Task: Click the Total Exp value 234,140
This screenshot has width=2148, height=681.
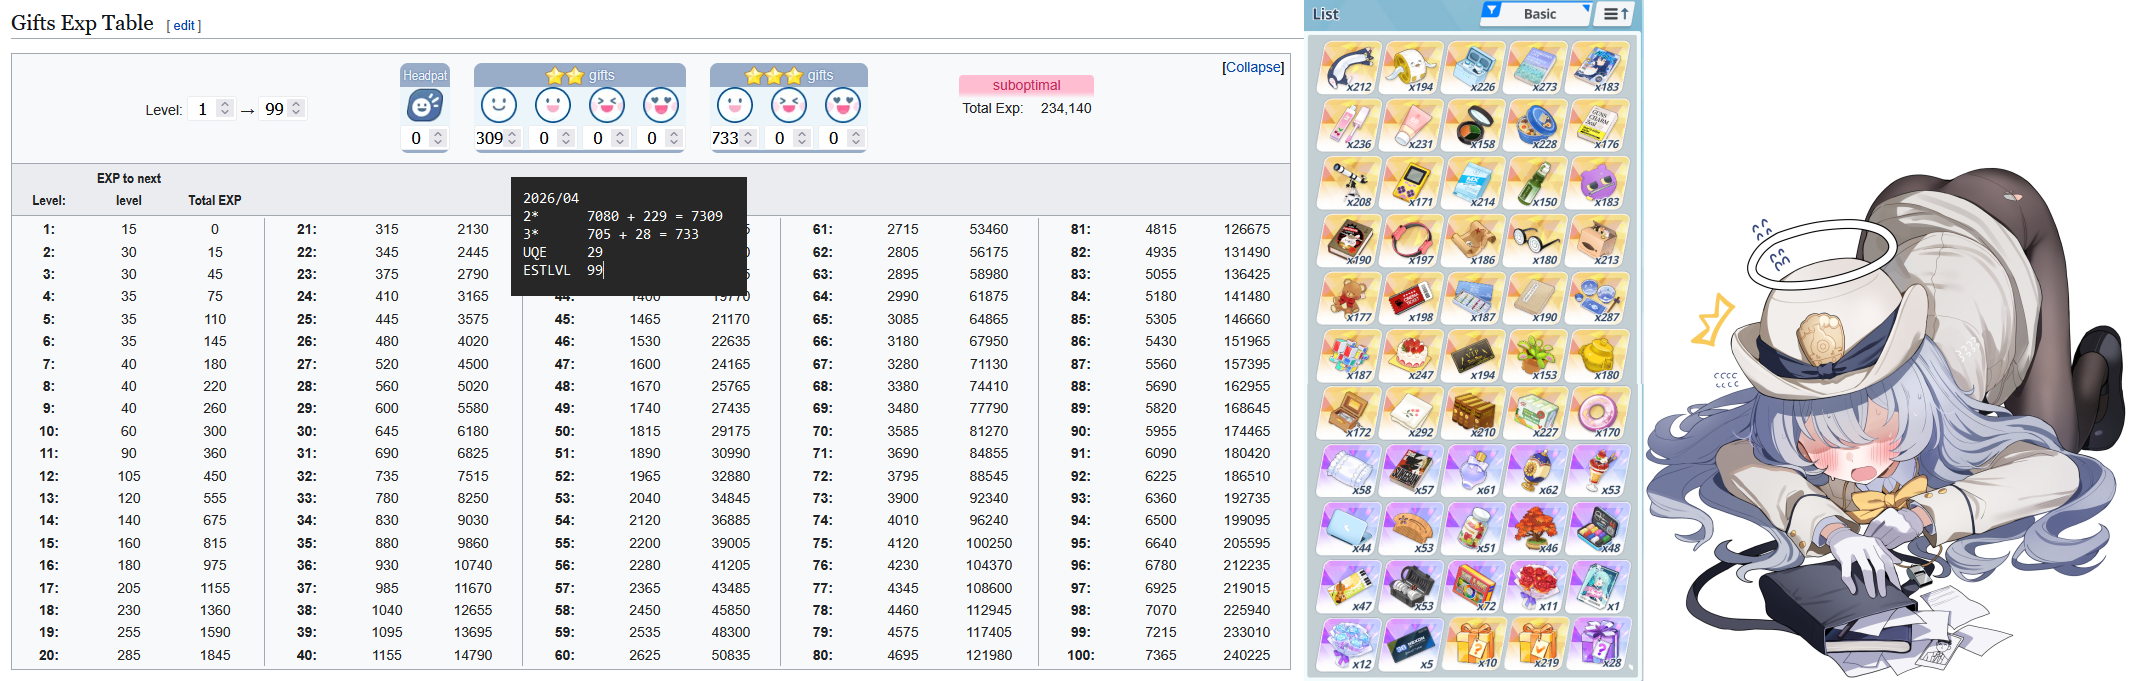Action: click(x=1066, y=108)
